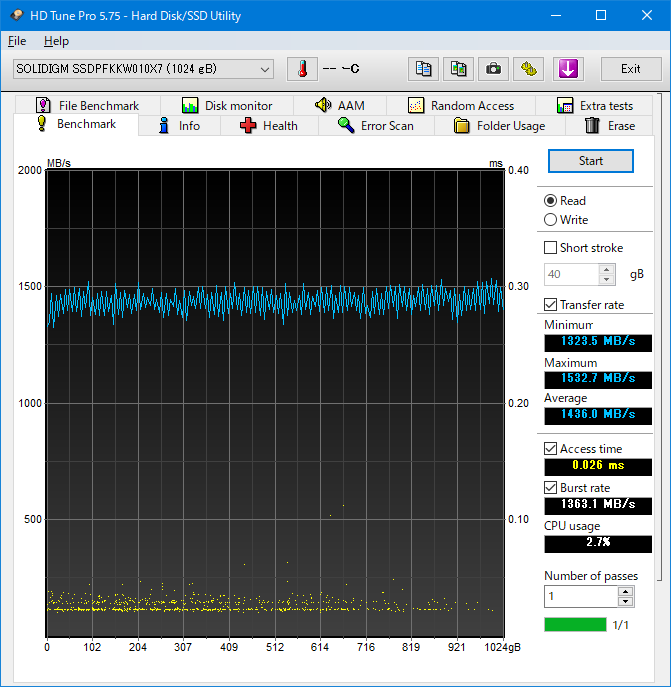The width and height of the screenshot is (671, 687).
Task: Switch to the Random Access tab
Action: coord(461,106)
